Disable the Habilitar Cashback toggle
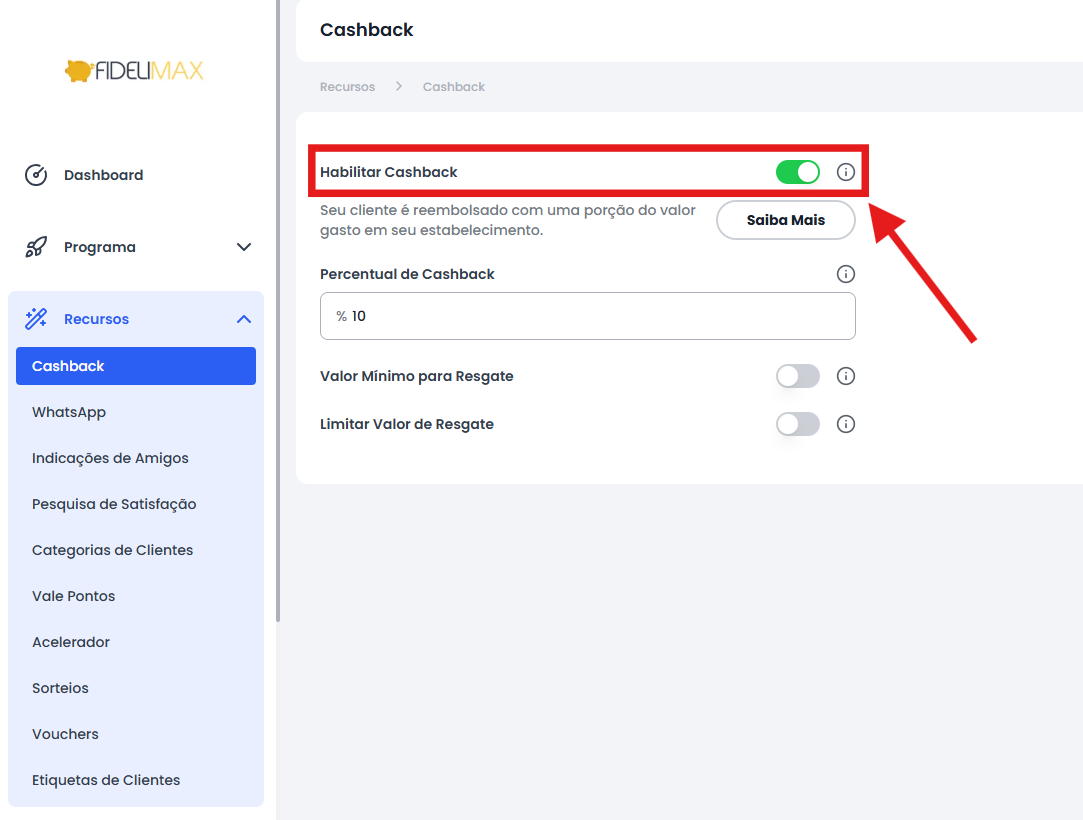Viewport: 1083px width, 820px height. (x=798, y=172)
